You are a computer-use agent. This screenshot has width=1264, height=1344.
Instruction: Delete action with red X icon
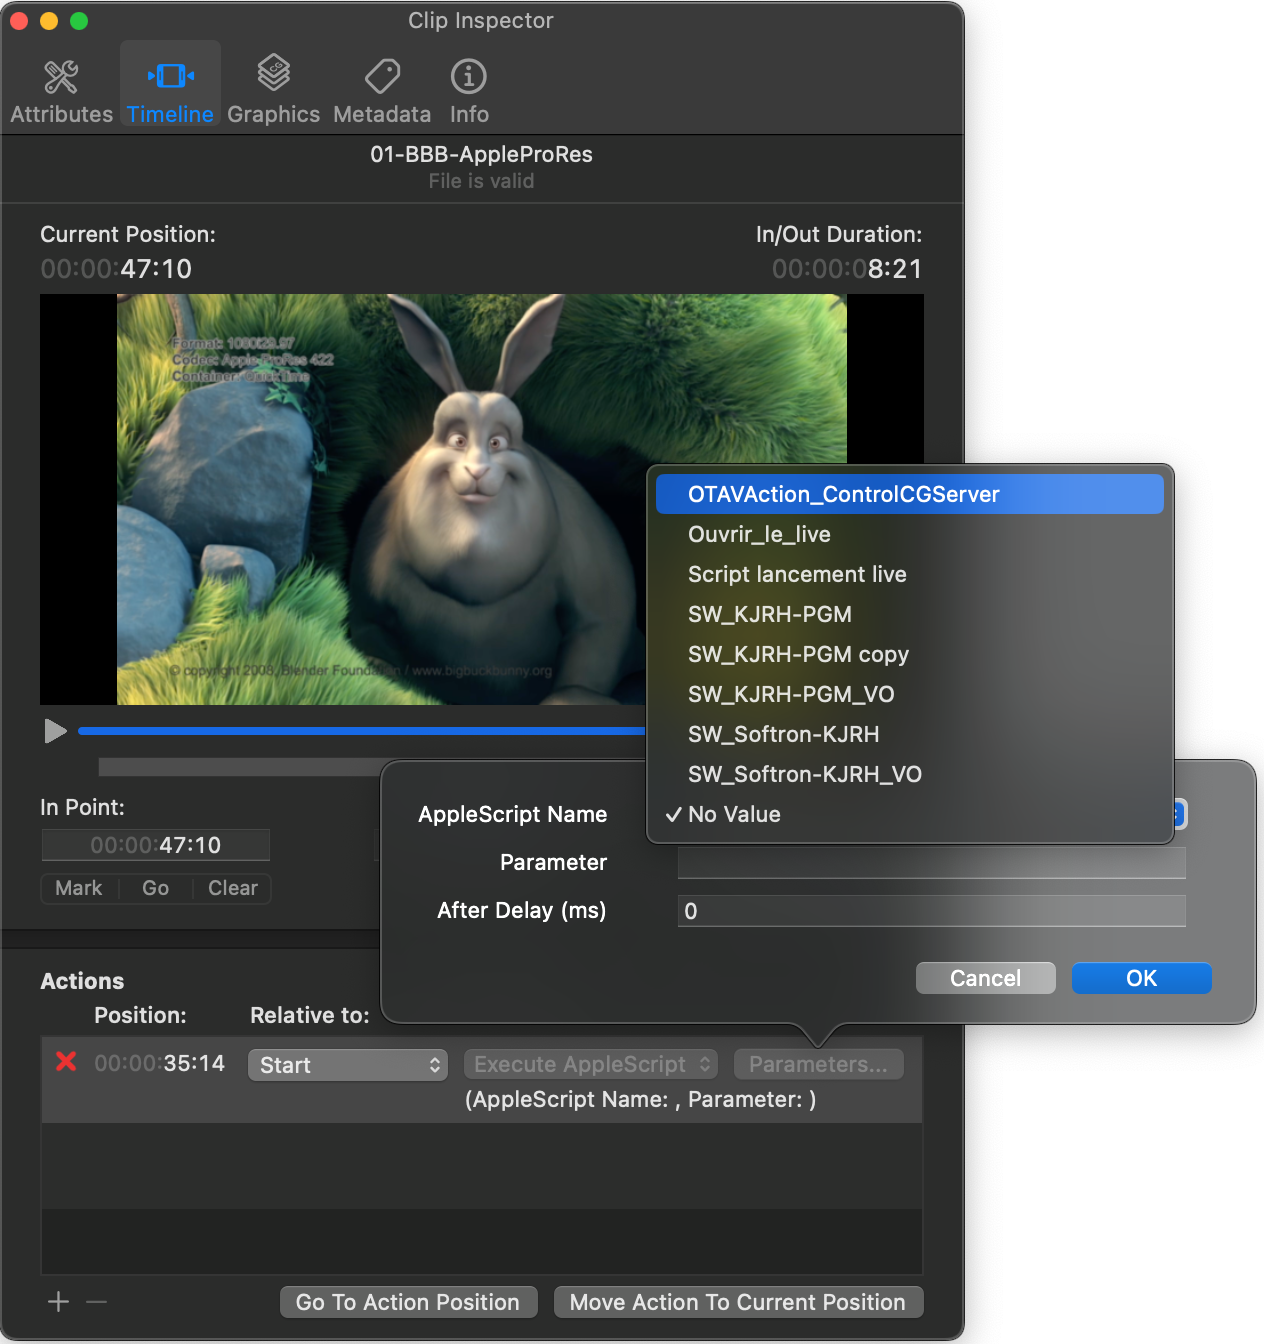coord(66,1062)
